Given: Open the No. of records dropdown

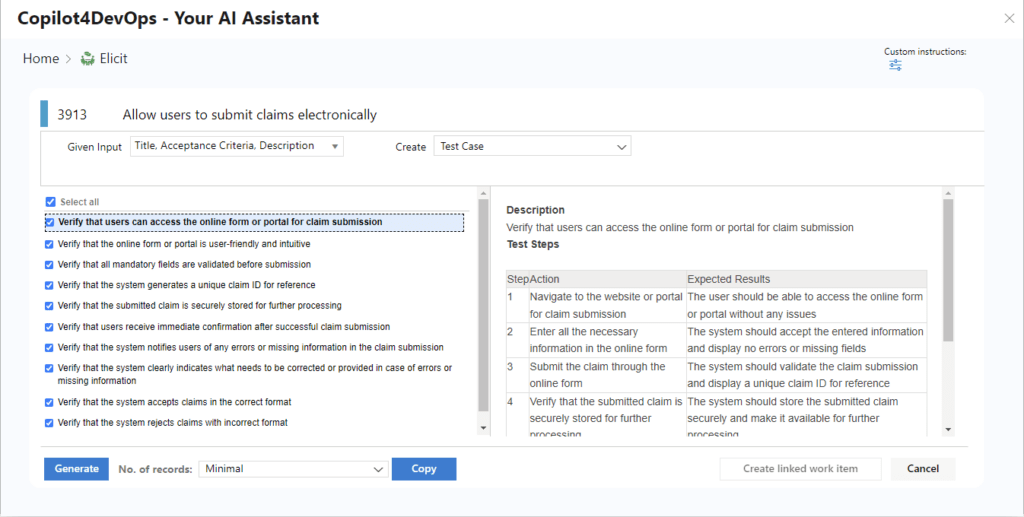Looking at the screenshot, I should pos(293,469).
